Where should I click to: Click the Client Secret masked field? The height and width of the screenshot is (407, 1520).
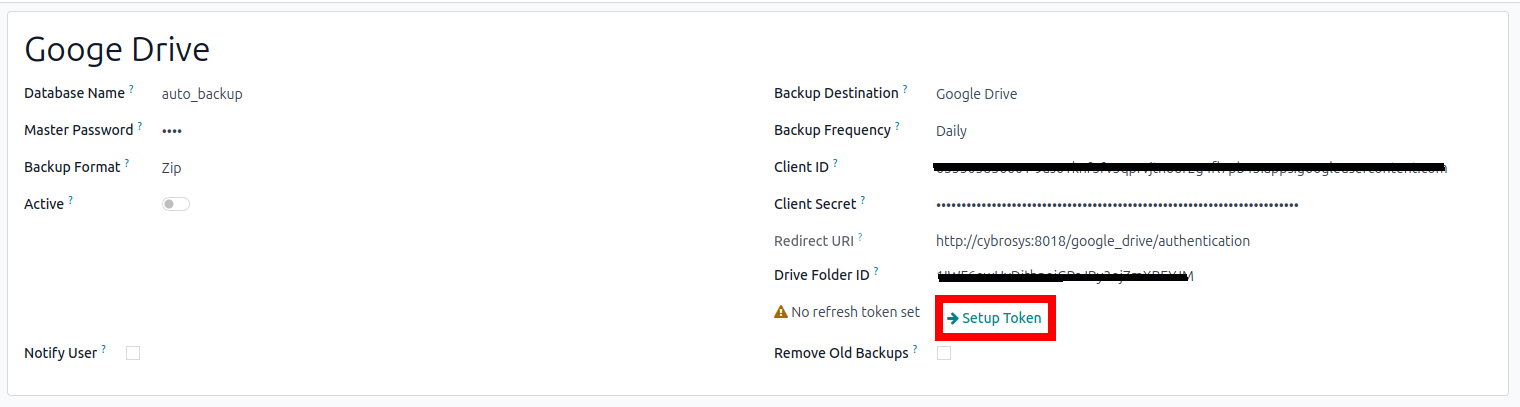click(x=1117, y=205)
